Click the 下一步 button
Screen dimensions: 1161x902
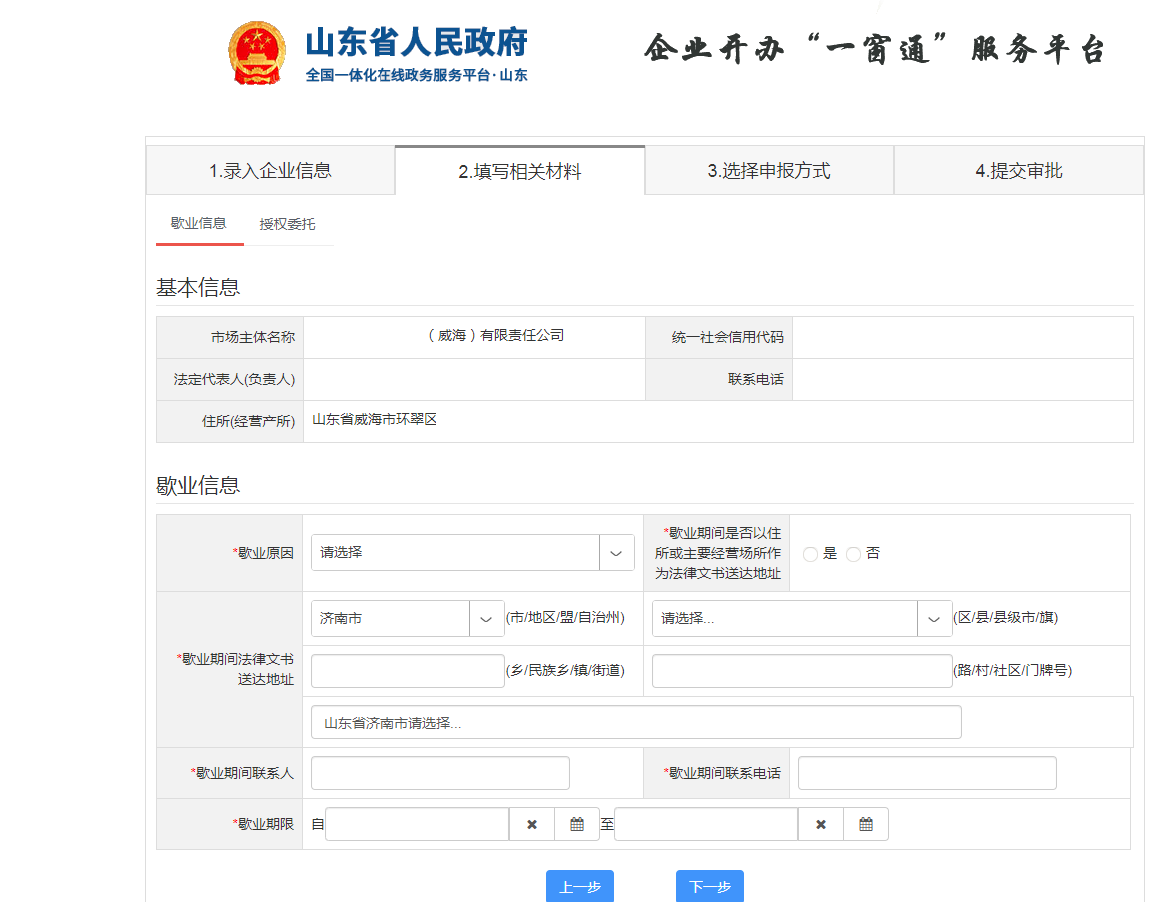click(x=709, y=887)
